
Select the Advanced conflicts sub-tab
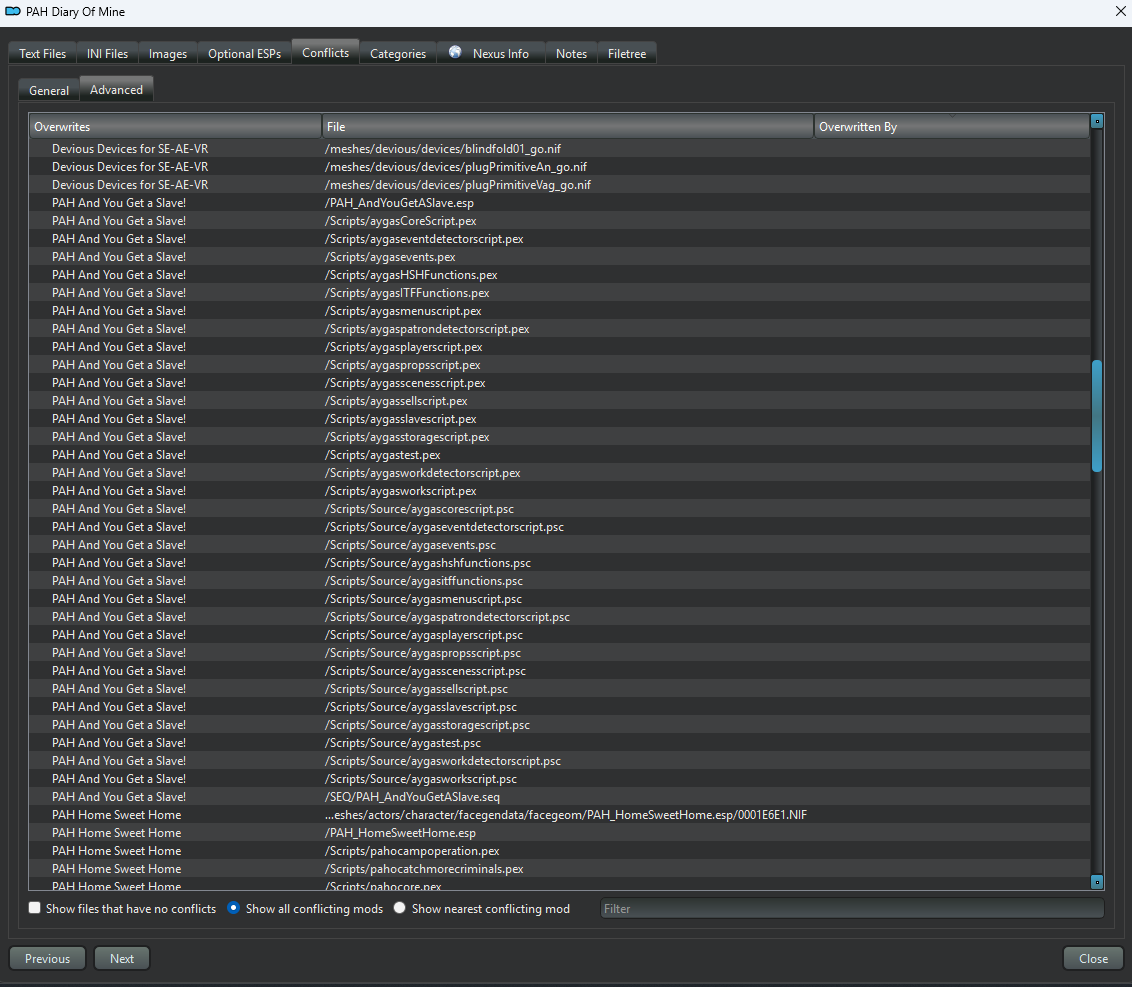[116, 89]
